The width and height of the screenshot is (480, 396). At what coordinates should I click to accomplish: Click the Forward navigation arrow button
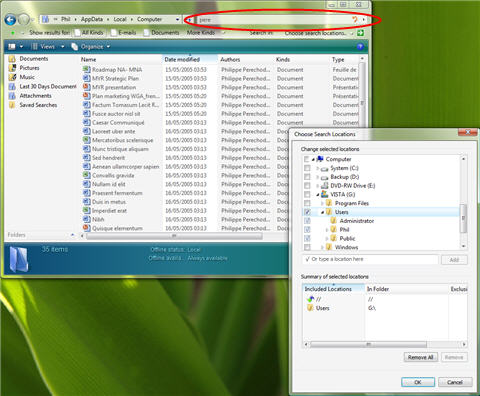tap(24, 20)
